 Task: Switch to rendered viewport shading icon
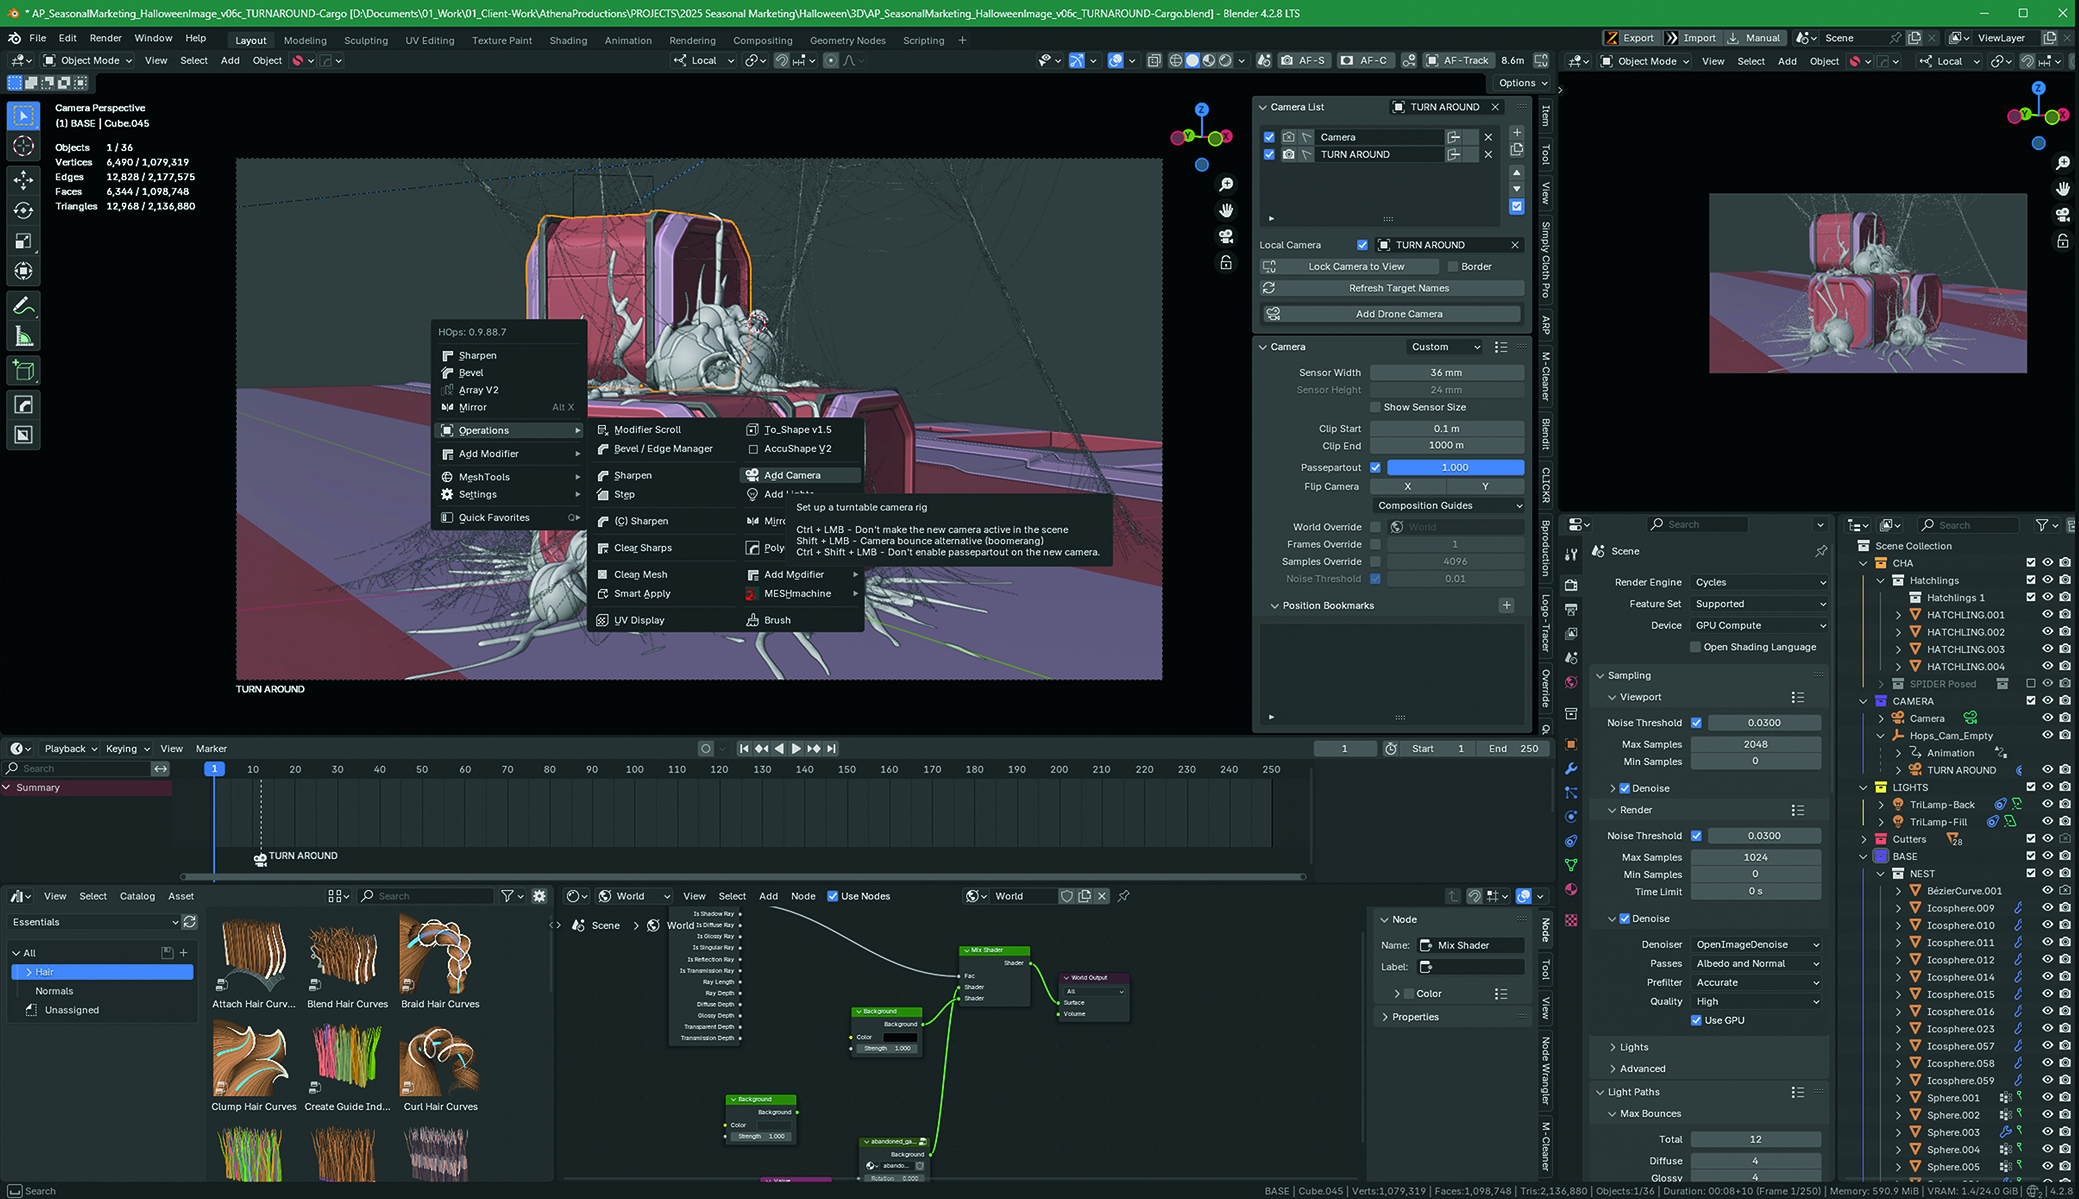(1224, 60)
